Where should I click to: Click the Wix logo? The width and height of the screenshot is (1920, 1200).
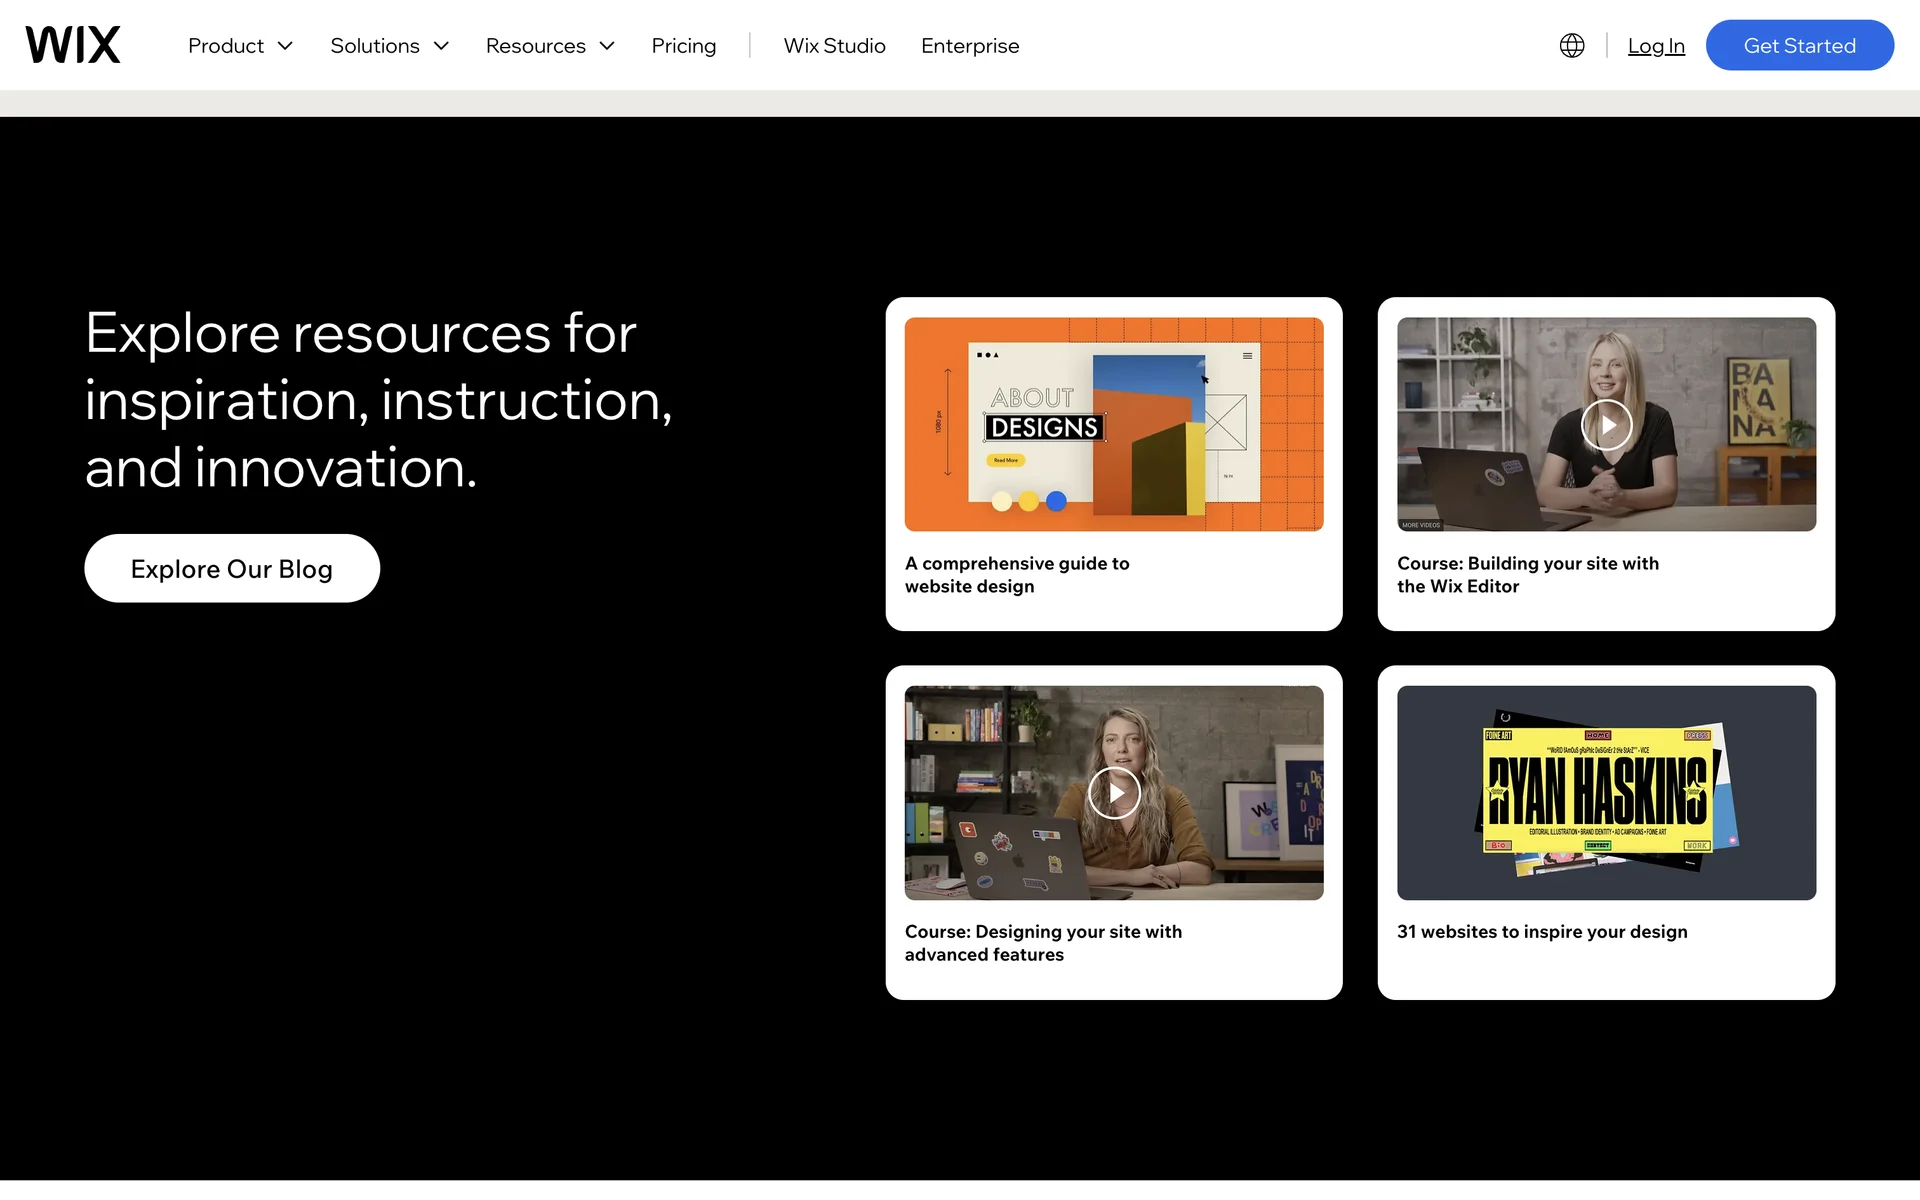point(73,45)
